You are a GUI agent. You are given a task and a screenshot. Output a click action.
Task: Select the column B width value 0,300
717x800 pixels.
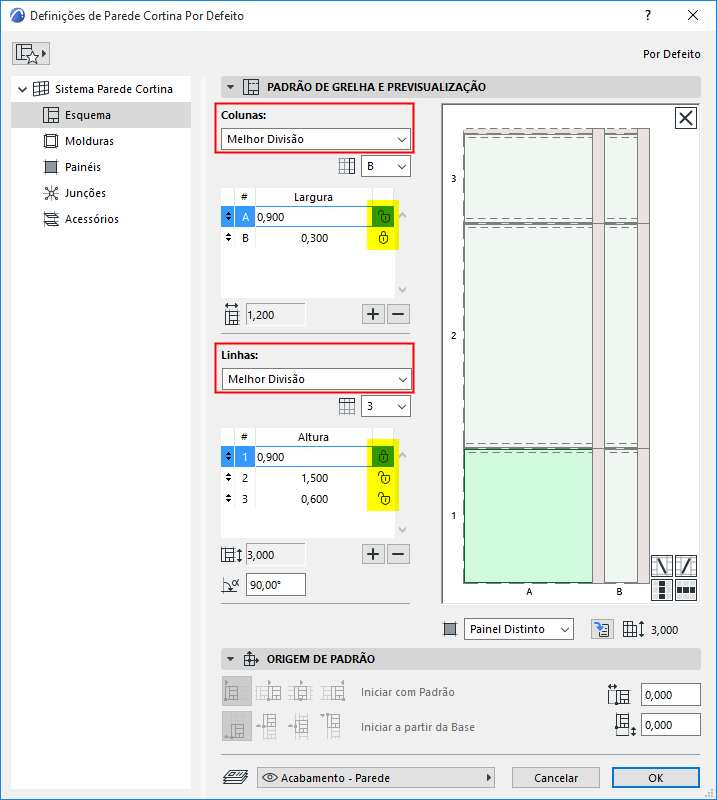pos(314,238)
